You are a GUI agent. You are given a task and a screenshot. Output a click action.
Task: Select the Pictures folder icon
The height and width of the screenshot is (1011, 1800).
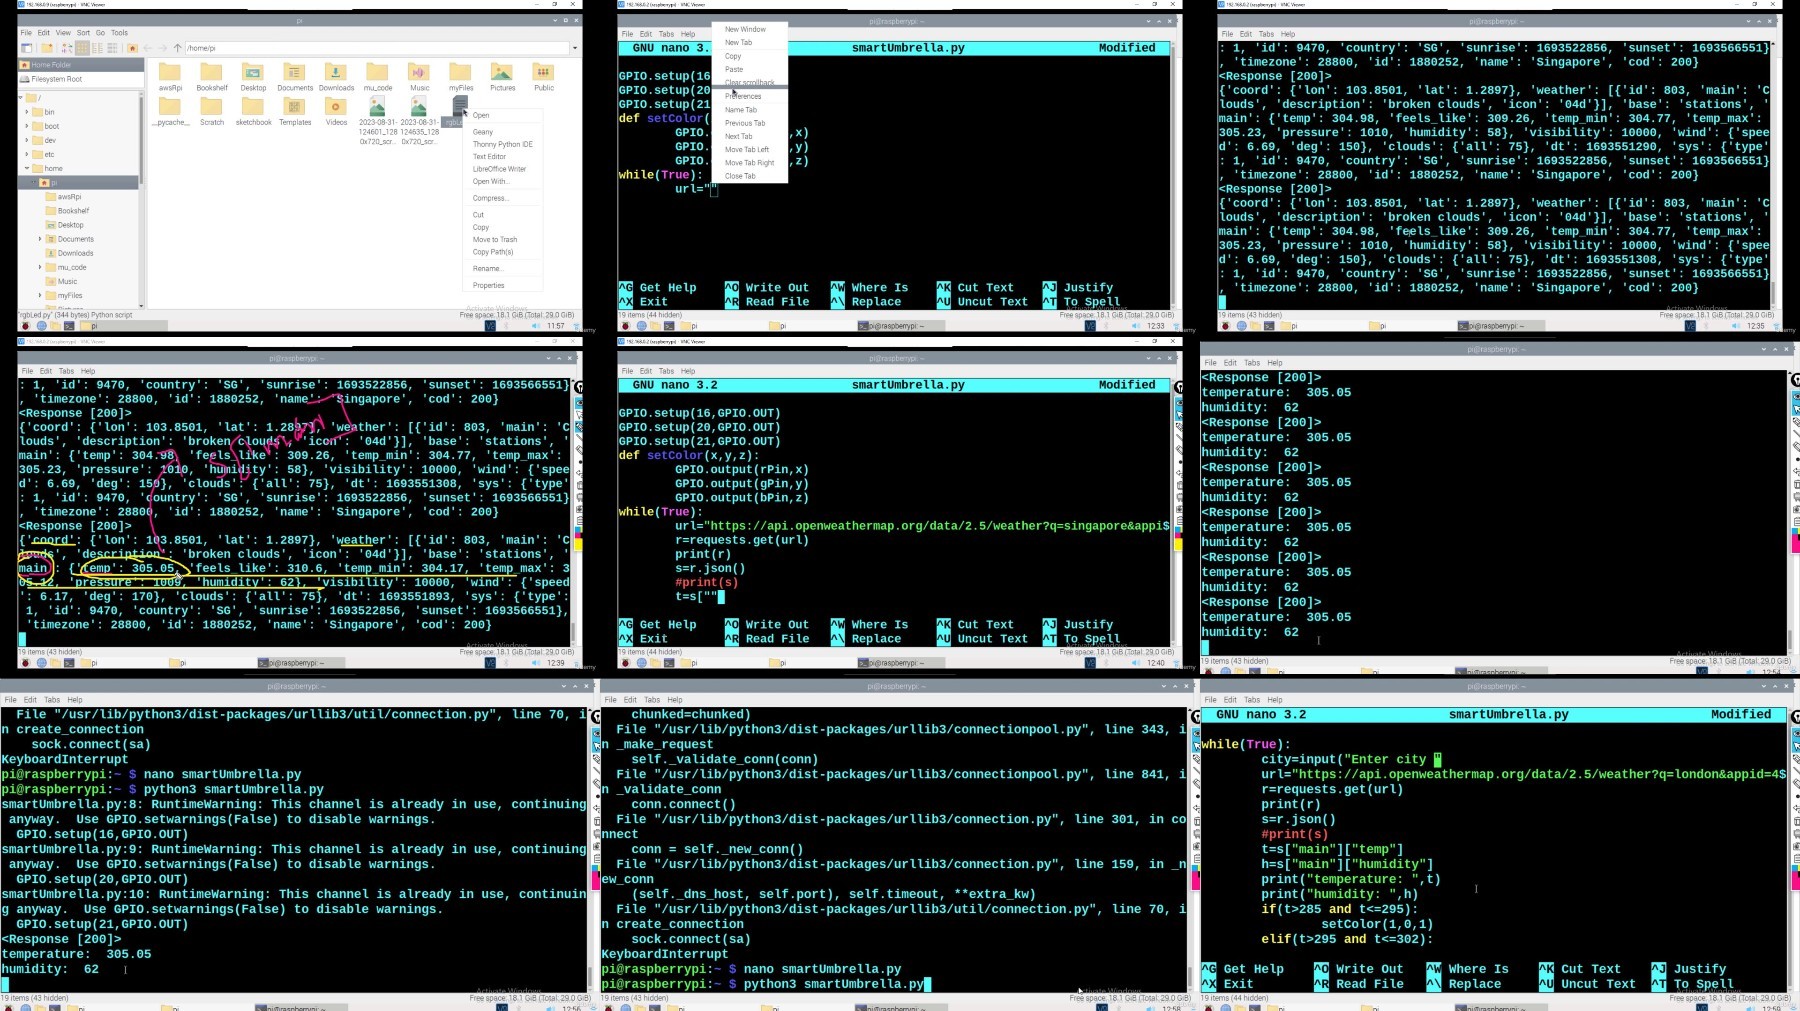pos(502,72)
